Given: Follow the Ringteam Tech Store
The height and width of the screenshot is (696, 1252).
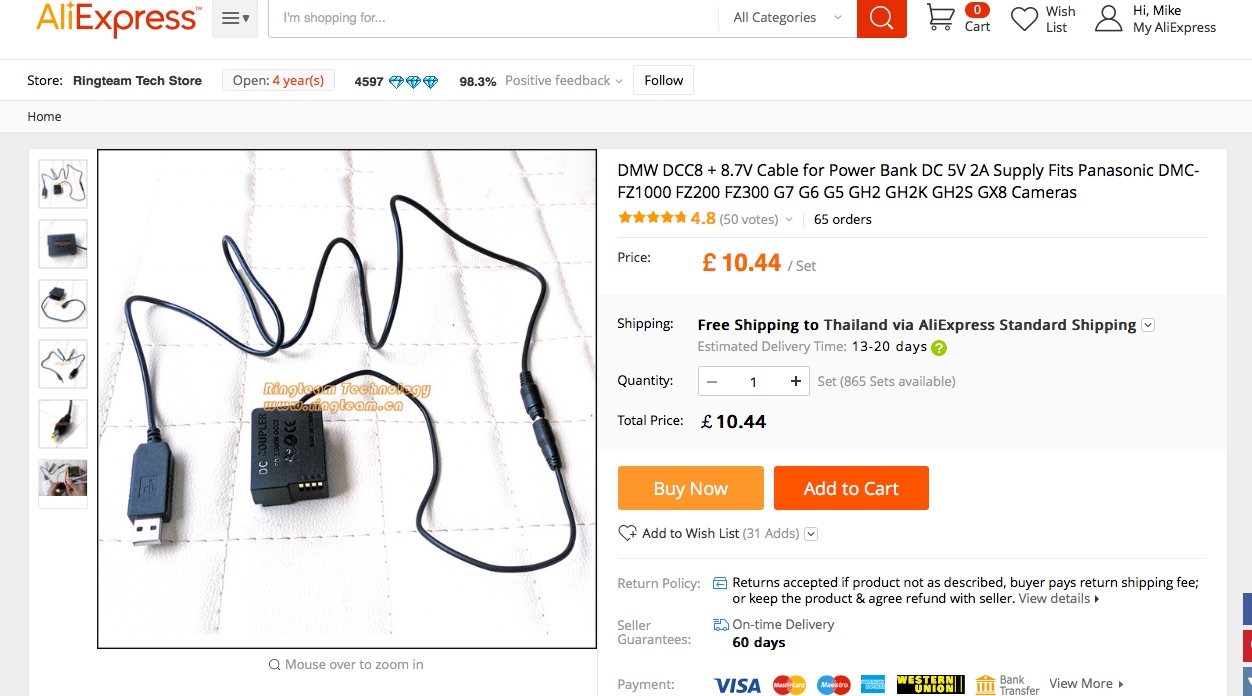Looking at the screenshot, I should click(663, 81).
